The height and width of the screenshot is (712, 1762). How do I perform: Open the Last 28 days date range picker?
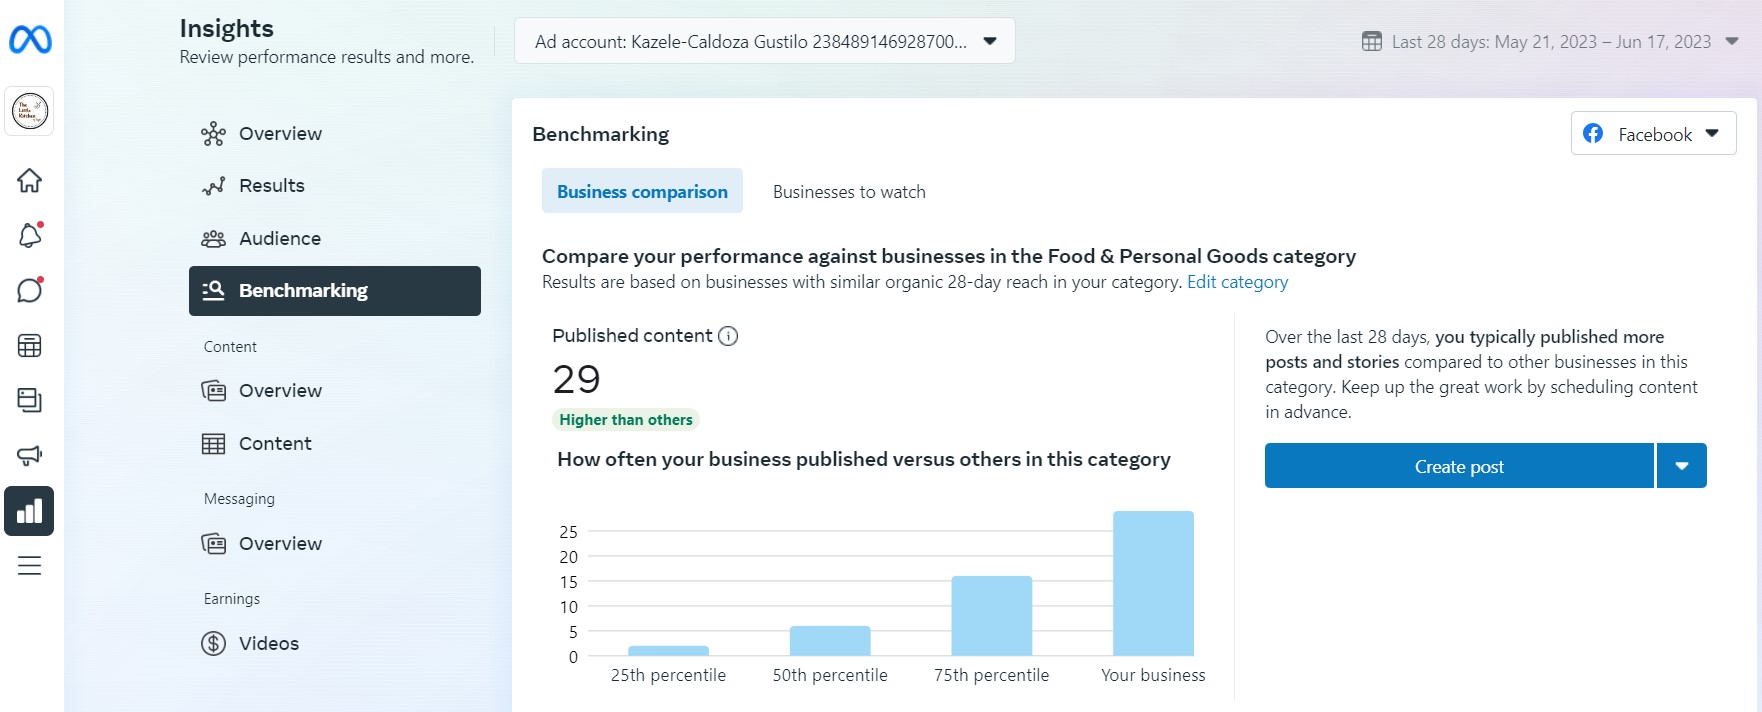1550,42
